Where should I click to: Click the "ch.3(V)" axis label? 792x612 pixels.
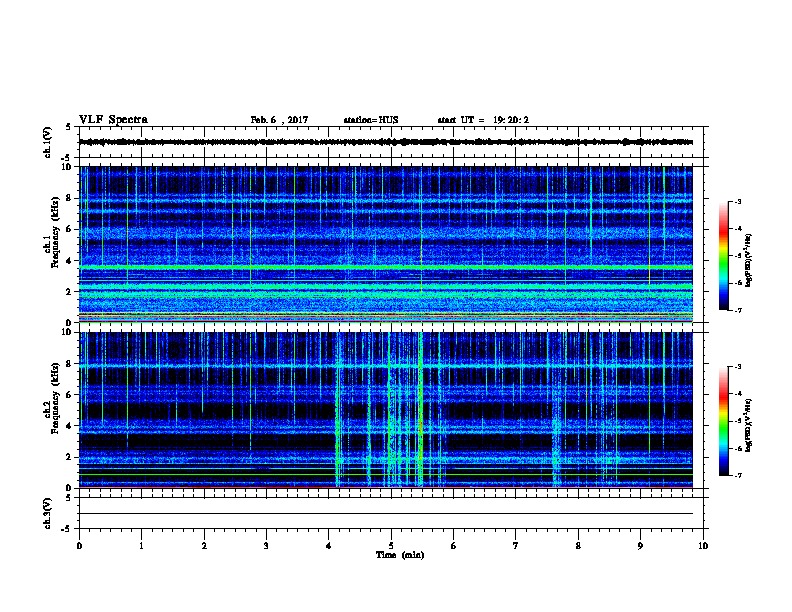pyautogui.click(x=47, y=513)
